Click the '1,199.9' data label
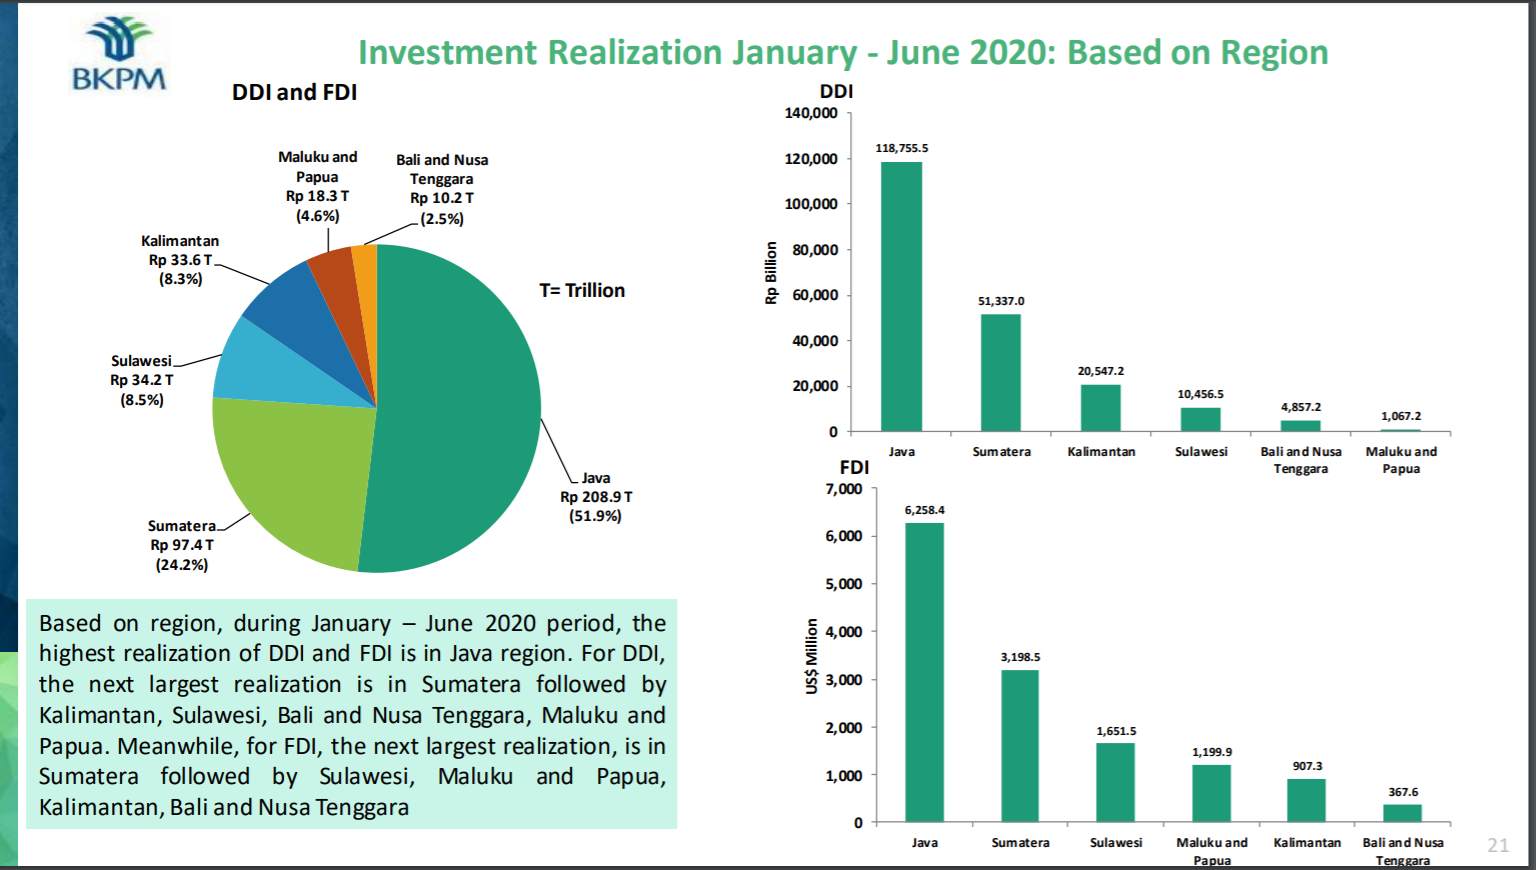 (1212, 752)
